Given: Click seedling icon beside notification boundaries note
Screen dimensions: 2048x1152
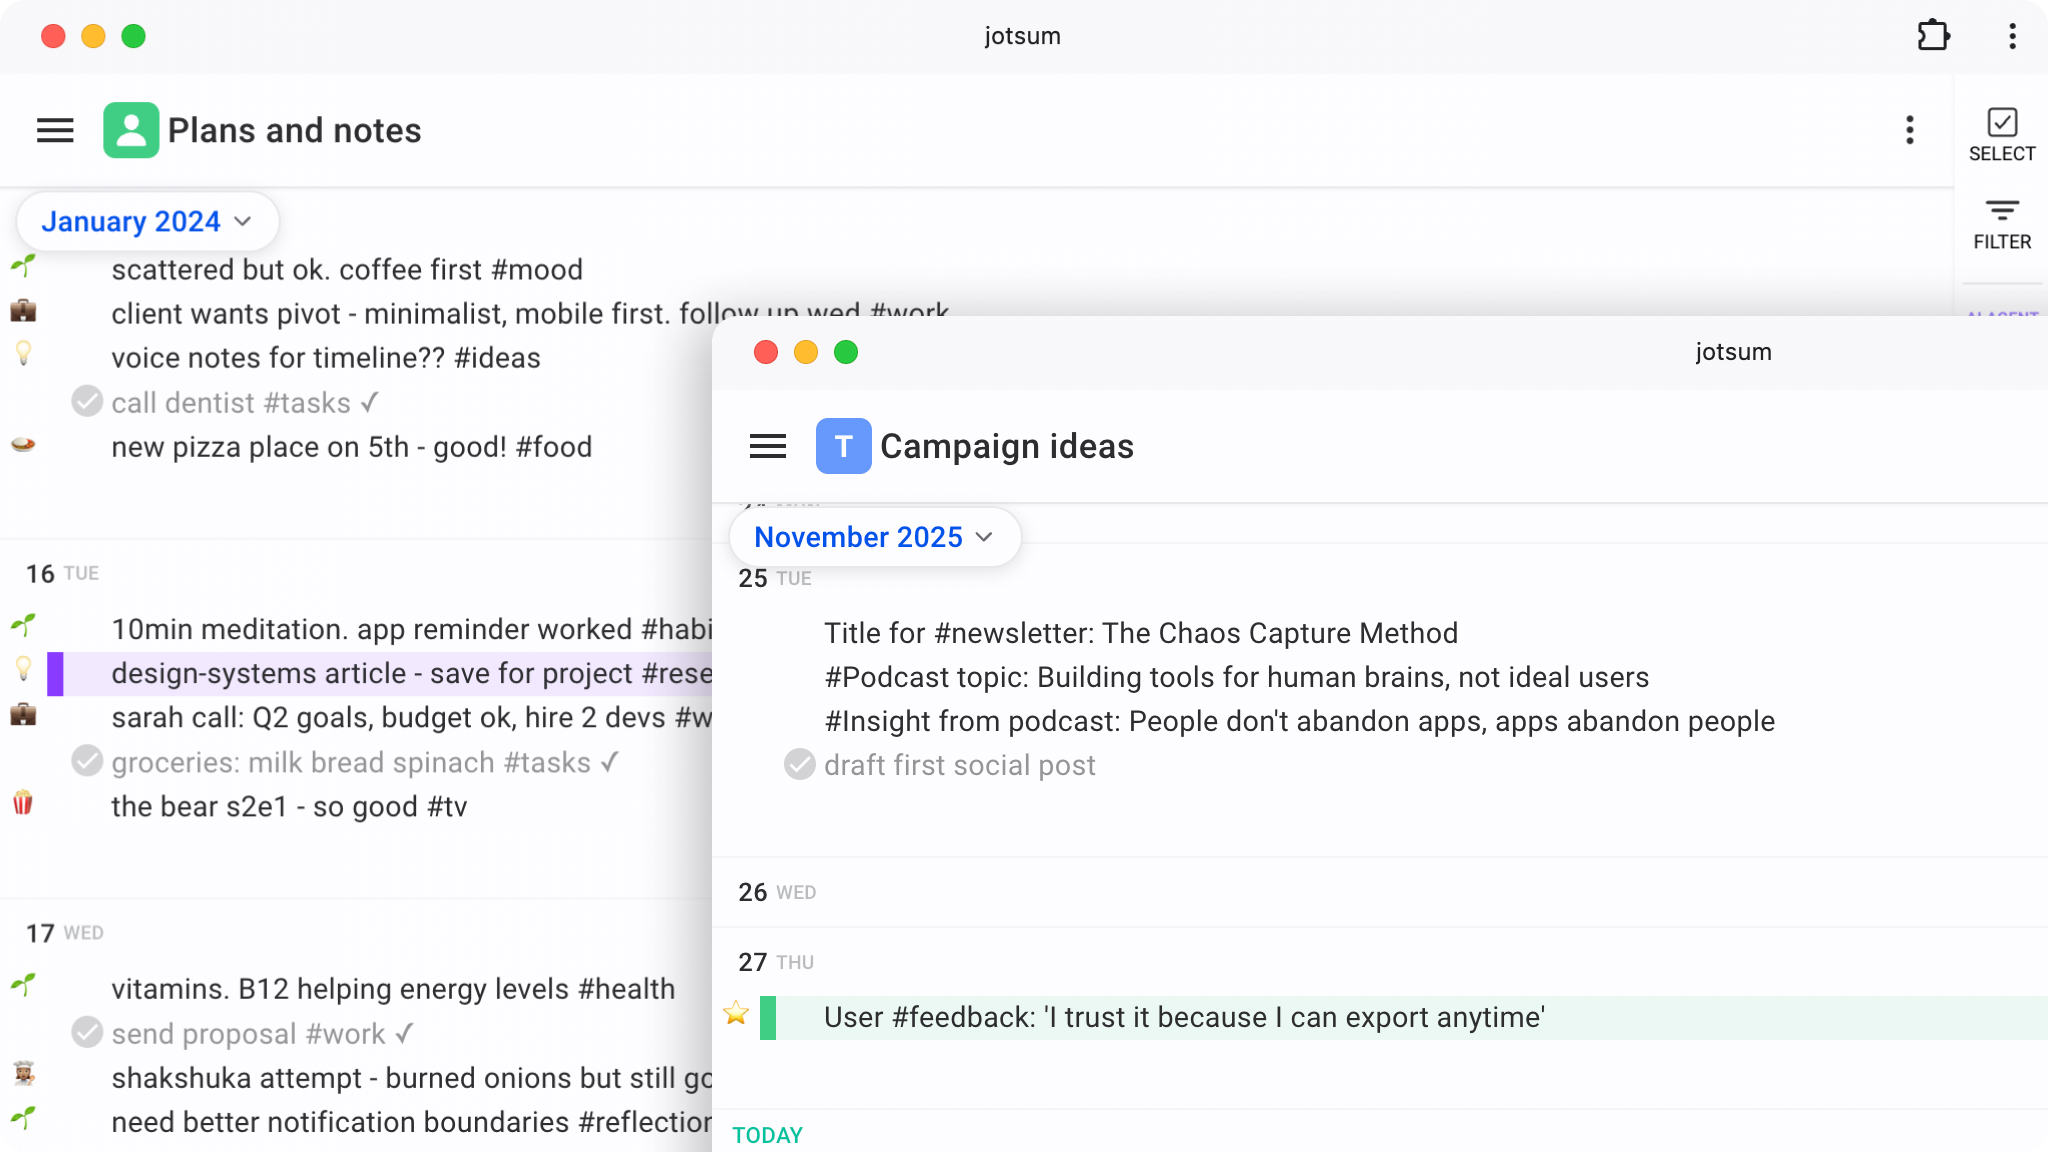Looking at the screenshot, I should coord(23,1118).
